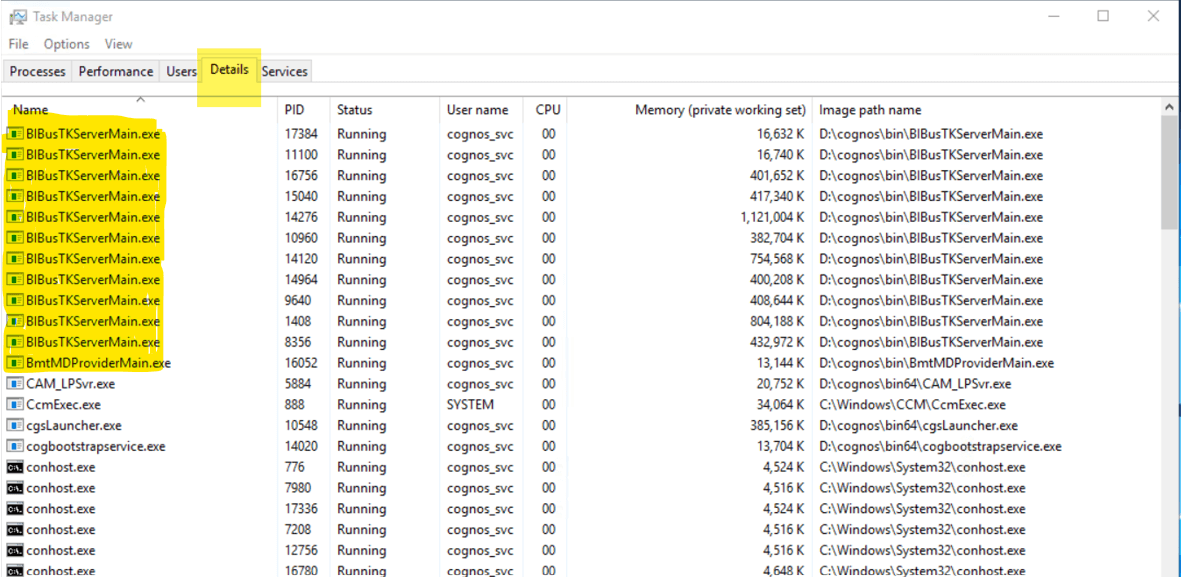Click path D:\cognos\bin\BmtMDProviderMain.exe

click(x=936, y=363)
